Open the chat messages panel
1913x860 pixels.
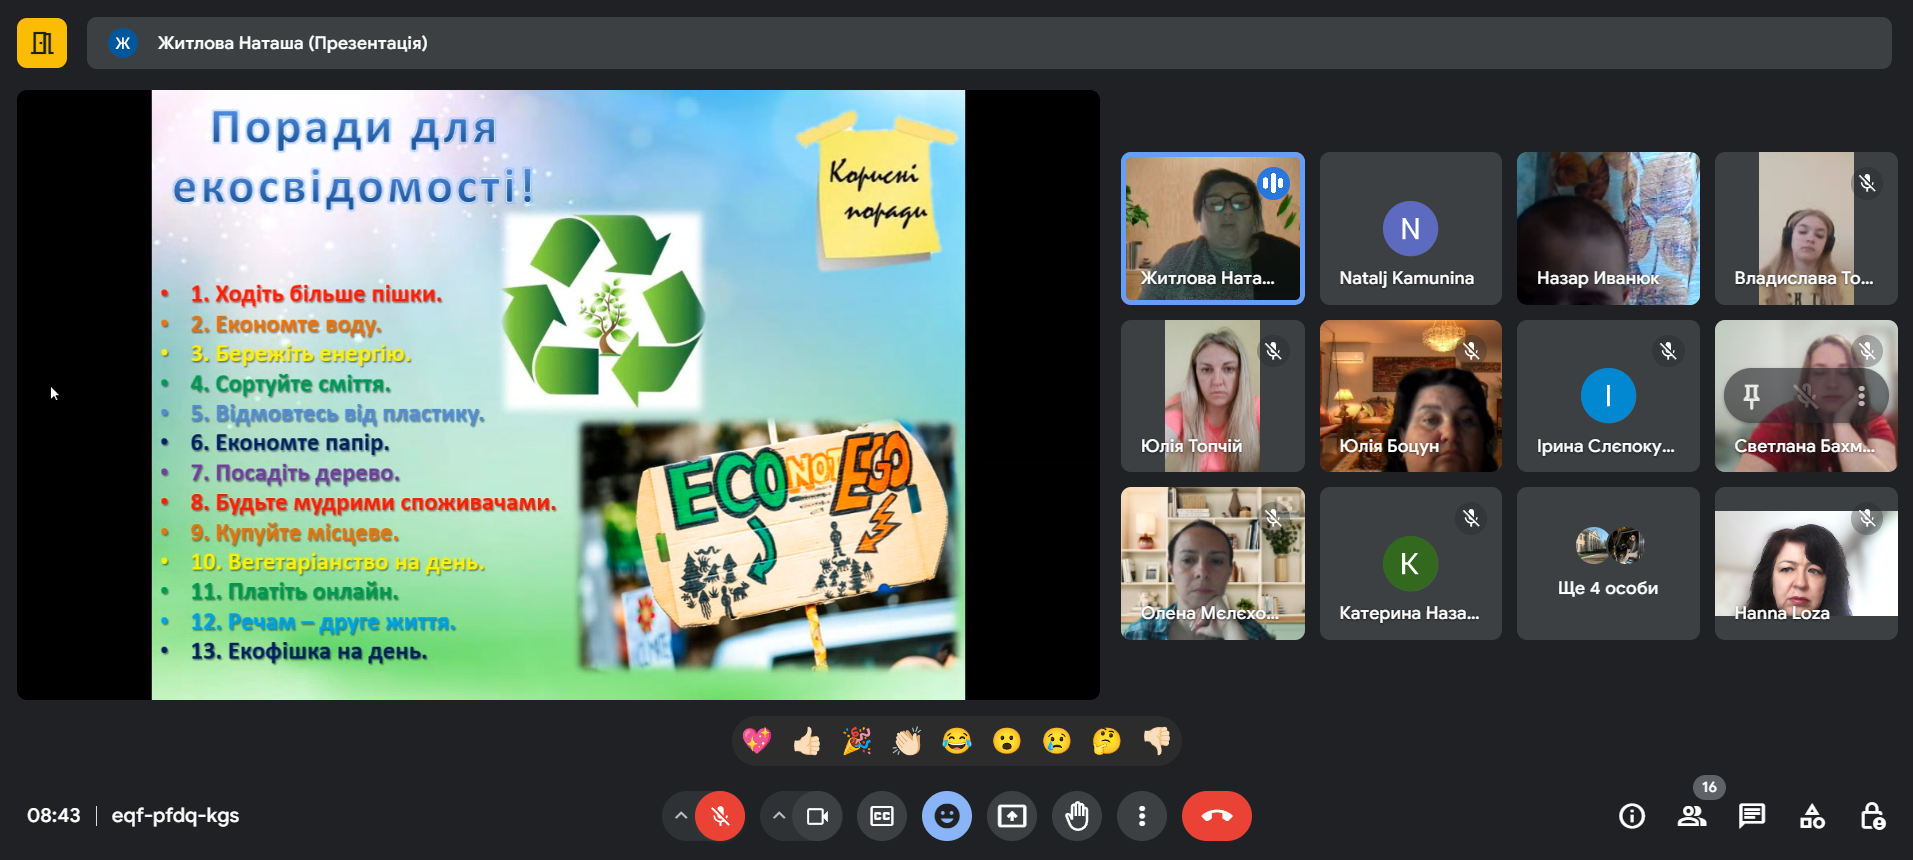click(x=1751, y=816)
